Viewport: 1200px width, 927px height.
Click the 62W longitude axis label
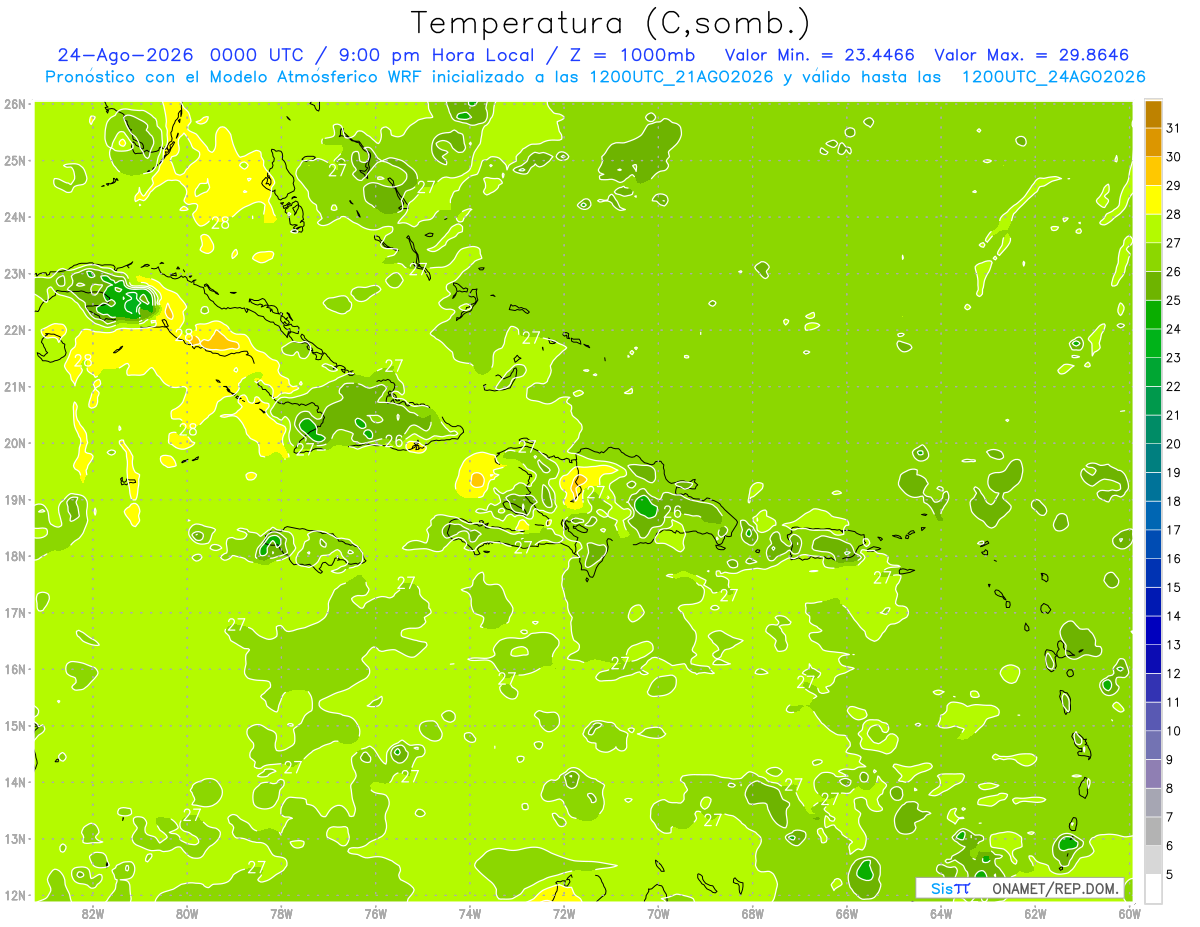pyautogui.click(x=1035, y=913)
